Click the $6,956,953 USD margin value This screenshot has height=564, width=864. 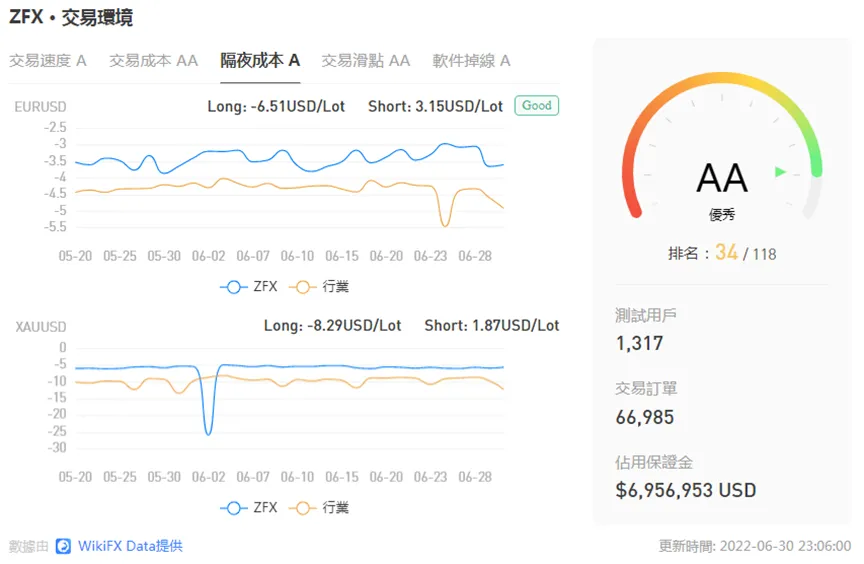pos(685,490)
